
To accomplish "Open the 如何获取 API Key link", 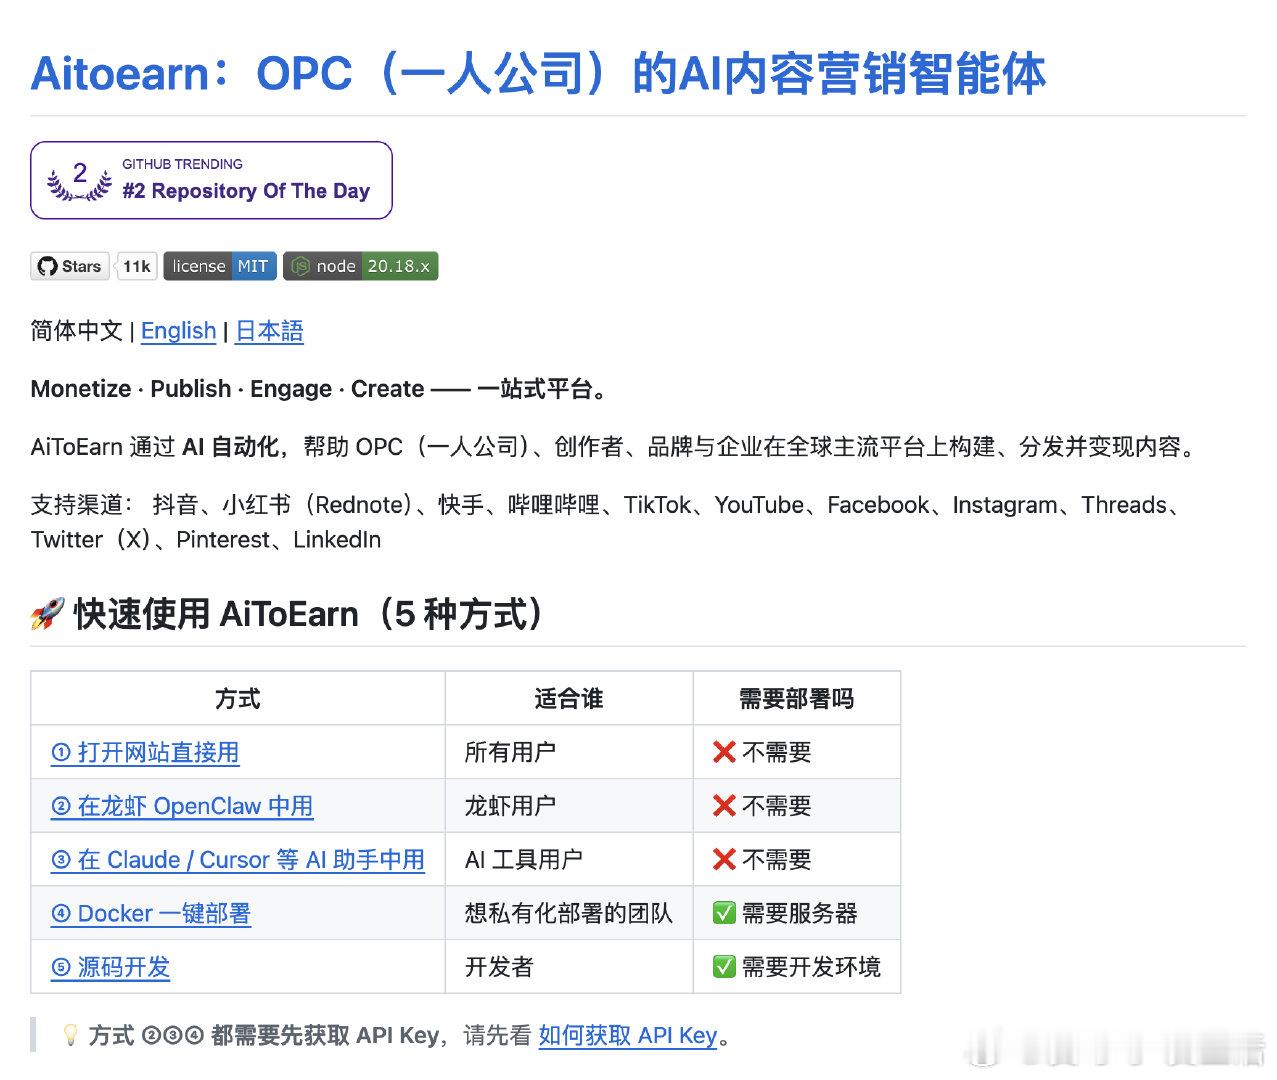I will tap(628, 1036).
